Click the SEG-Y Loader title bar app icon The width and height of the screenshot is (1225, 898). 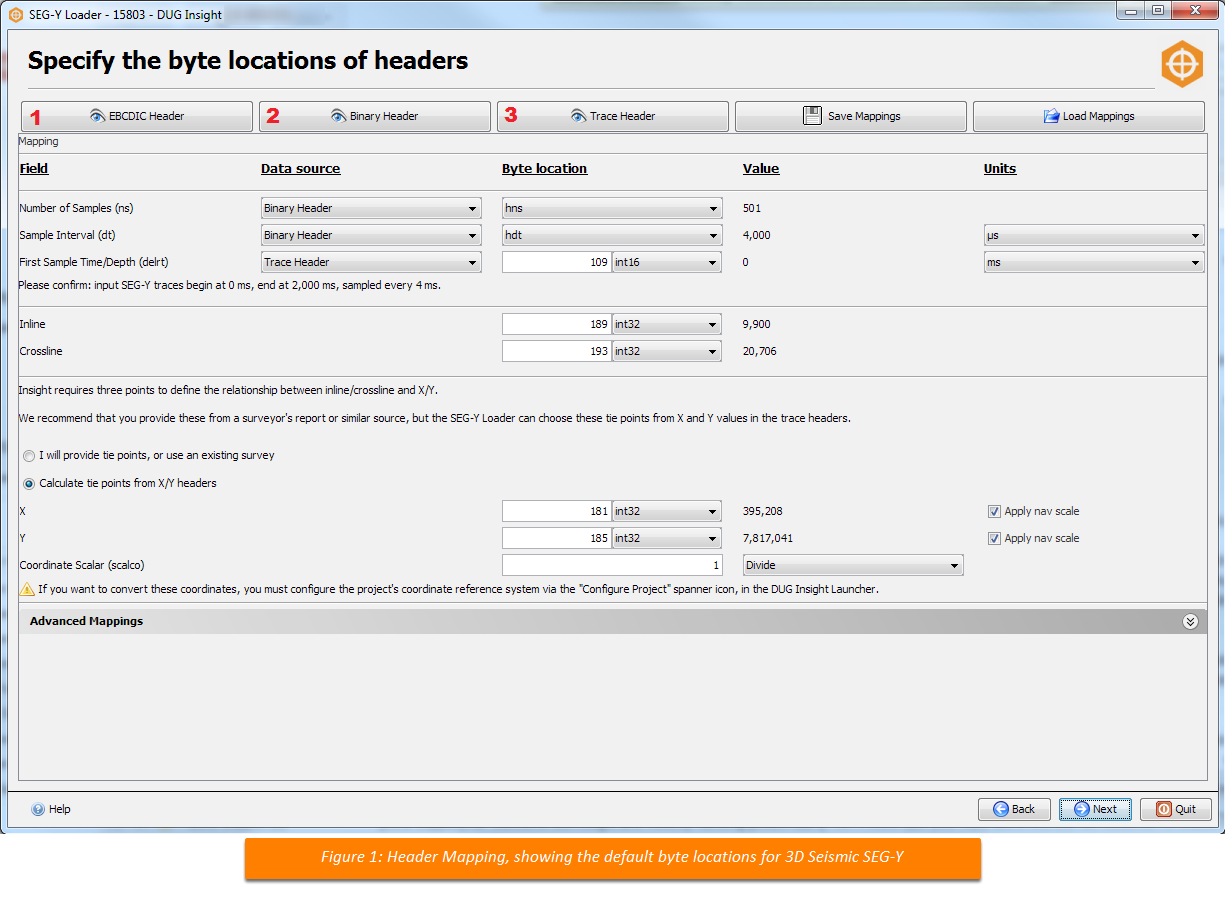pyautogui.click(x=15, y=15)
